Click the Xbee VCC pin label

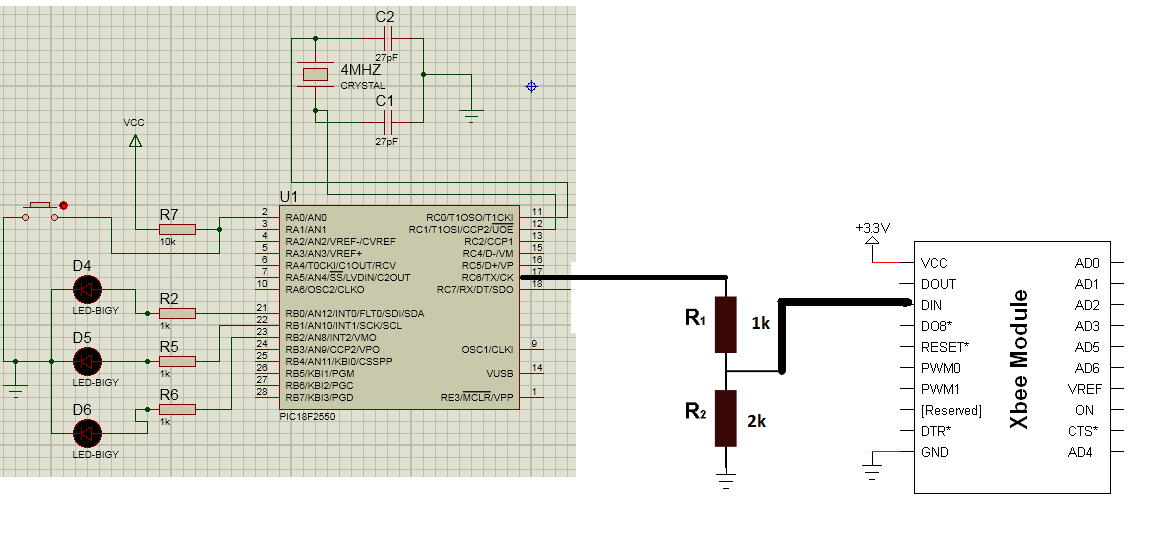(934, 263)
